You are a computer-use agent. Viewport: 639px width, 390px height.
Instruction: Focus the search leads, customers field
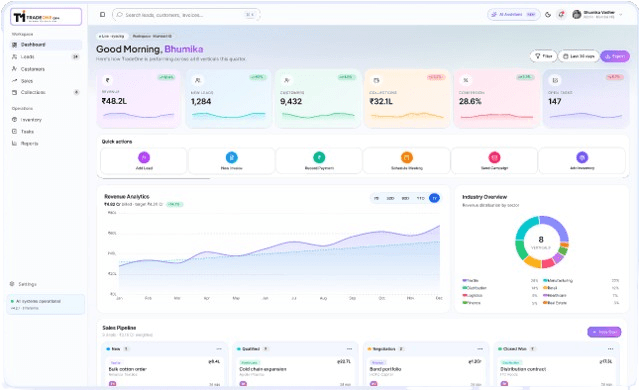[186, 15]
